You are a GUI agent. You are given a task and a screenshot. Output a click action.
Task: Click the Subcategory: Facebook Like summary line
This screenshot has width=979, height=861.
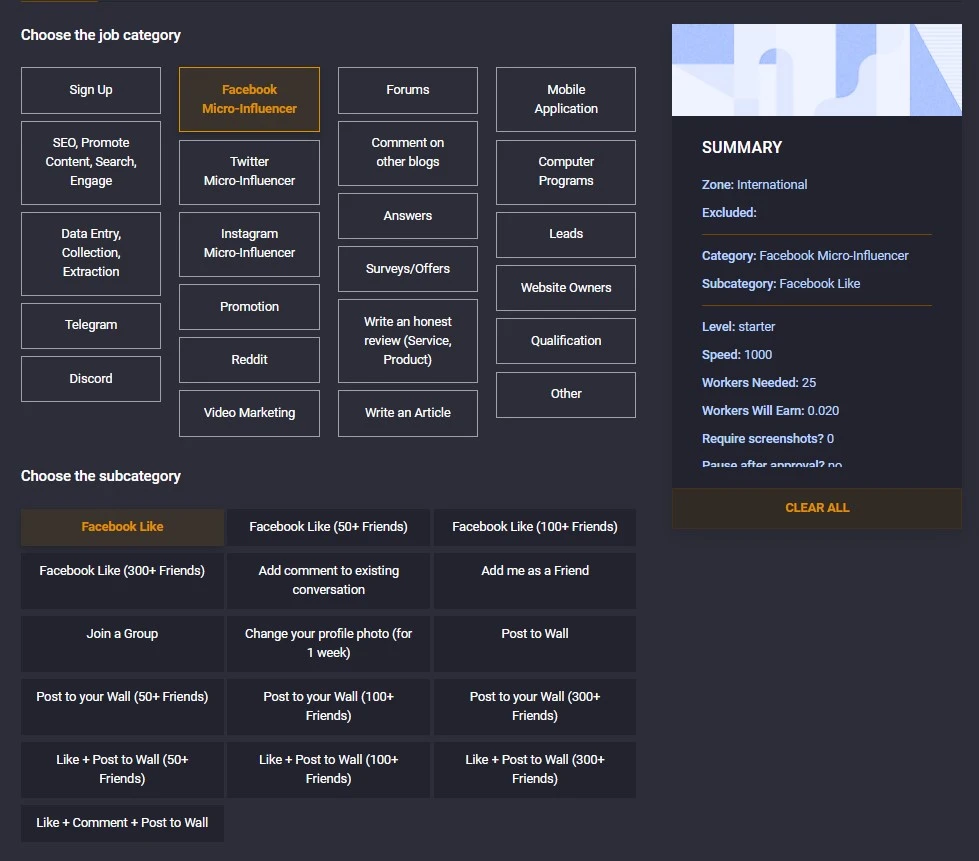pyautogui.click(x=781, y=284)
